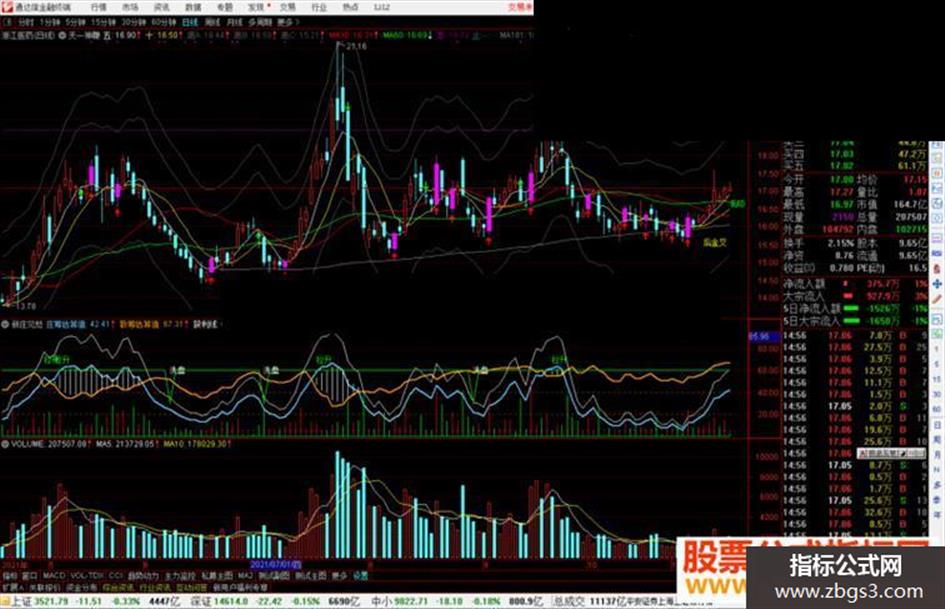Select the red pencil drawing tool in right sidebar
945x609 pixels.
point(937,299)
